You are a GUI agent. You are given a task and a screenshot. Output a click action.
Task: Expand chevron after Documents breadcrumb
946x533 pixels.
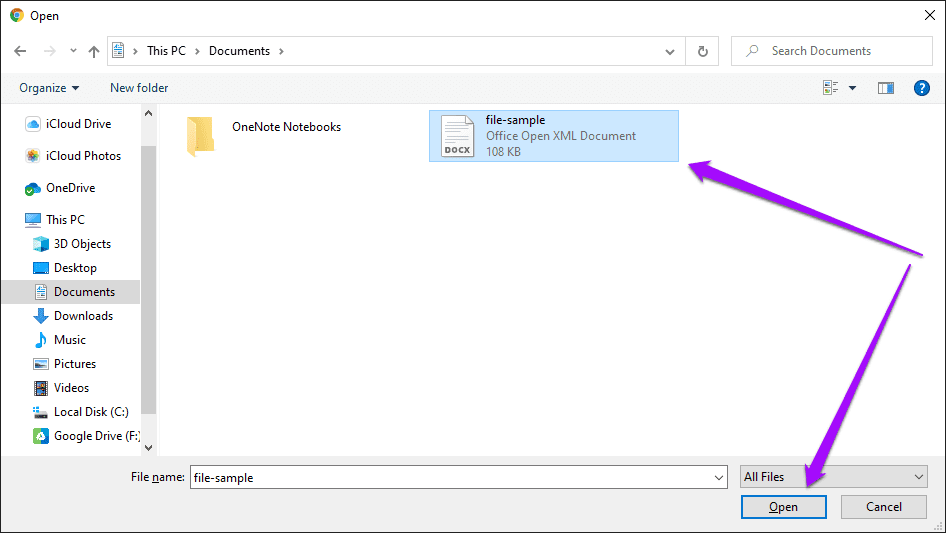point(281,51)
